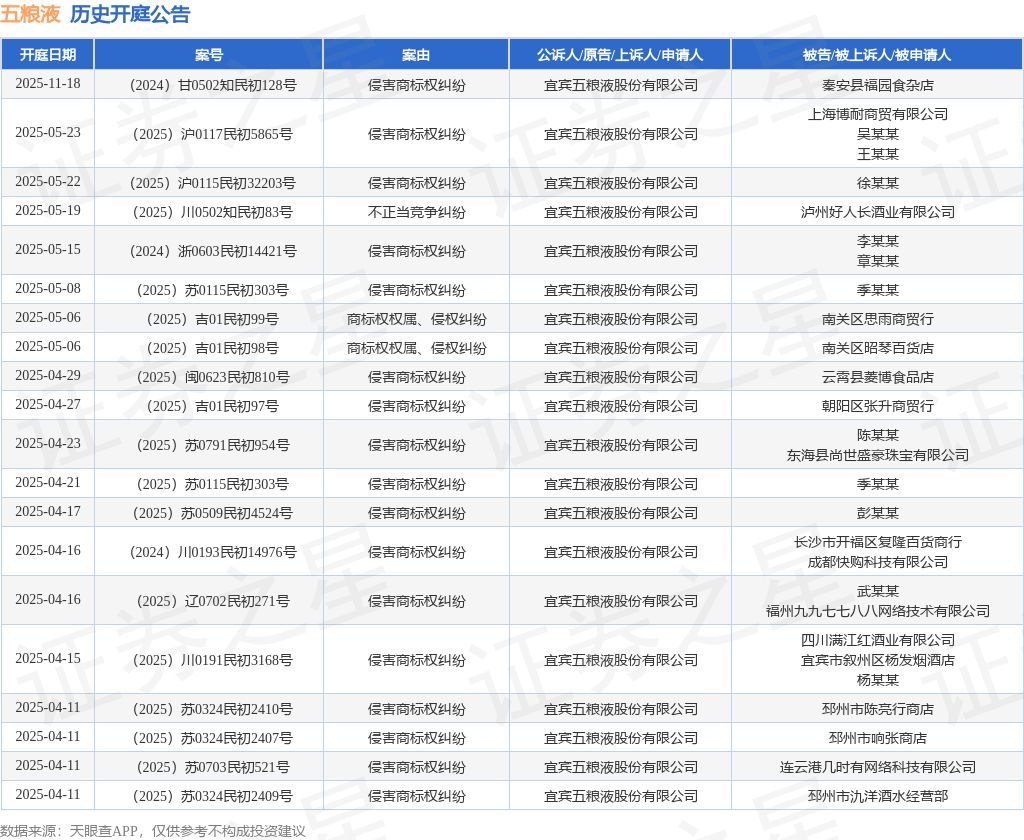Click the 不正当竞争纠纷 cause cell
The image size is (1024, 840).
(x=417, y=212)
